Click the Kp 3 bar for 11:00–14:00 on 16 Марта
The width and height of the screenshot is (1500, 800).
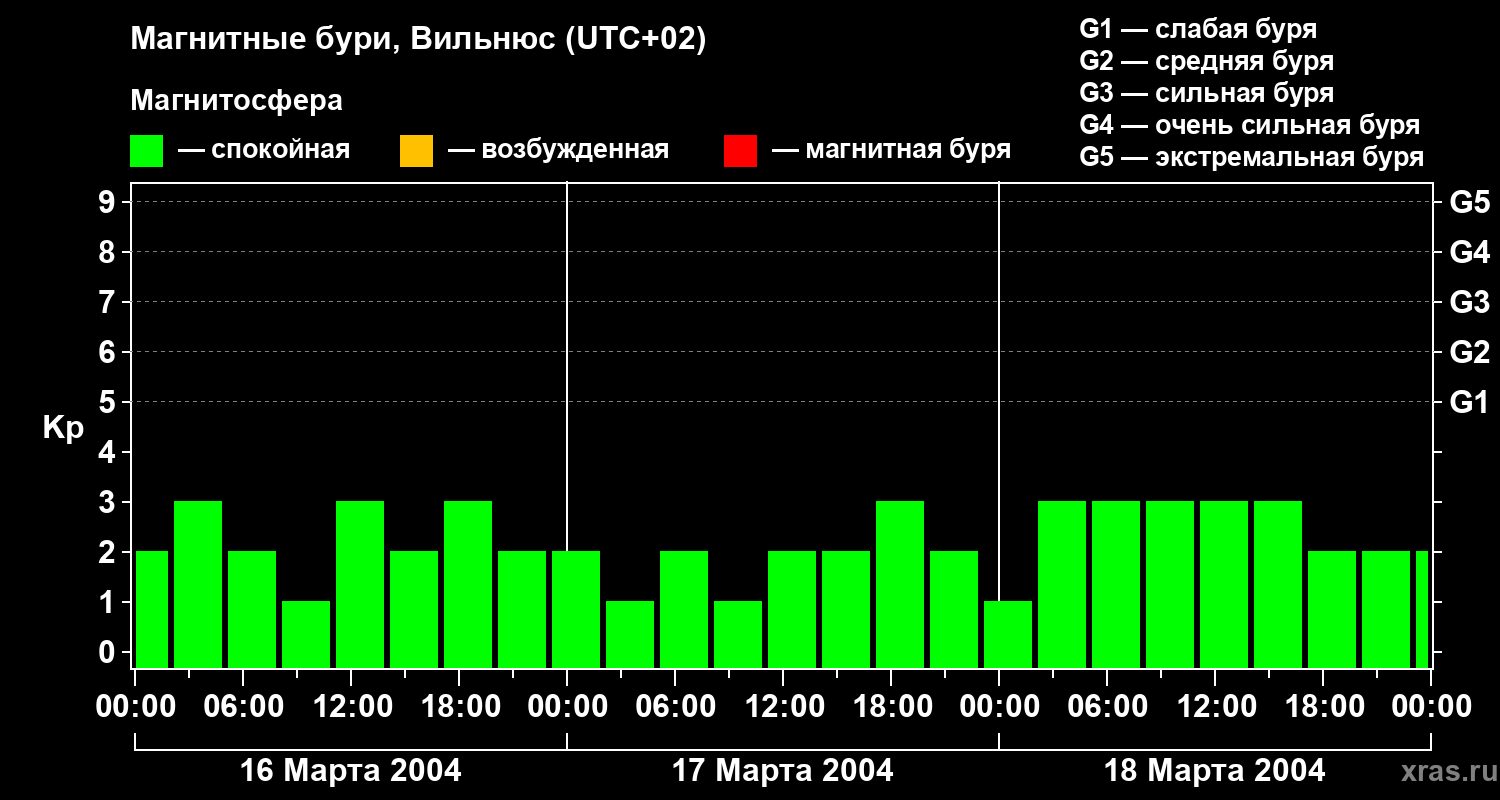click(360, 584)
